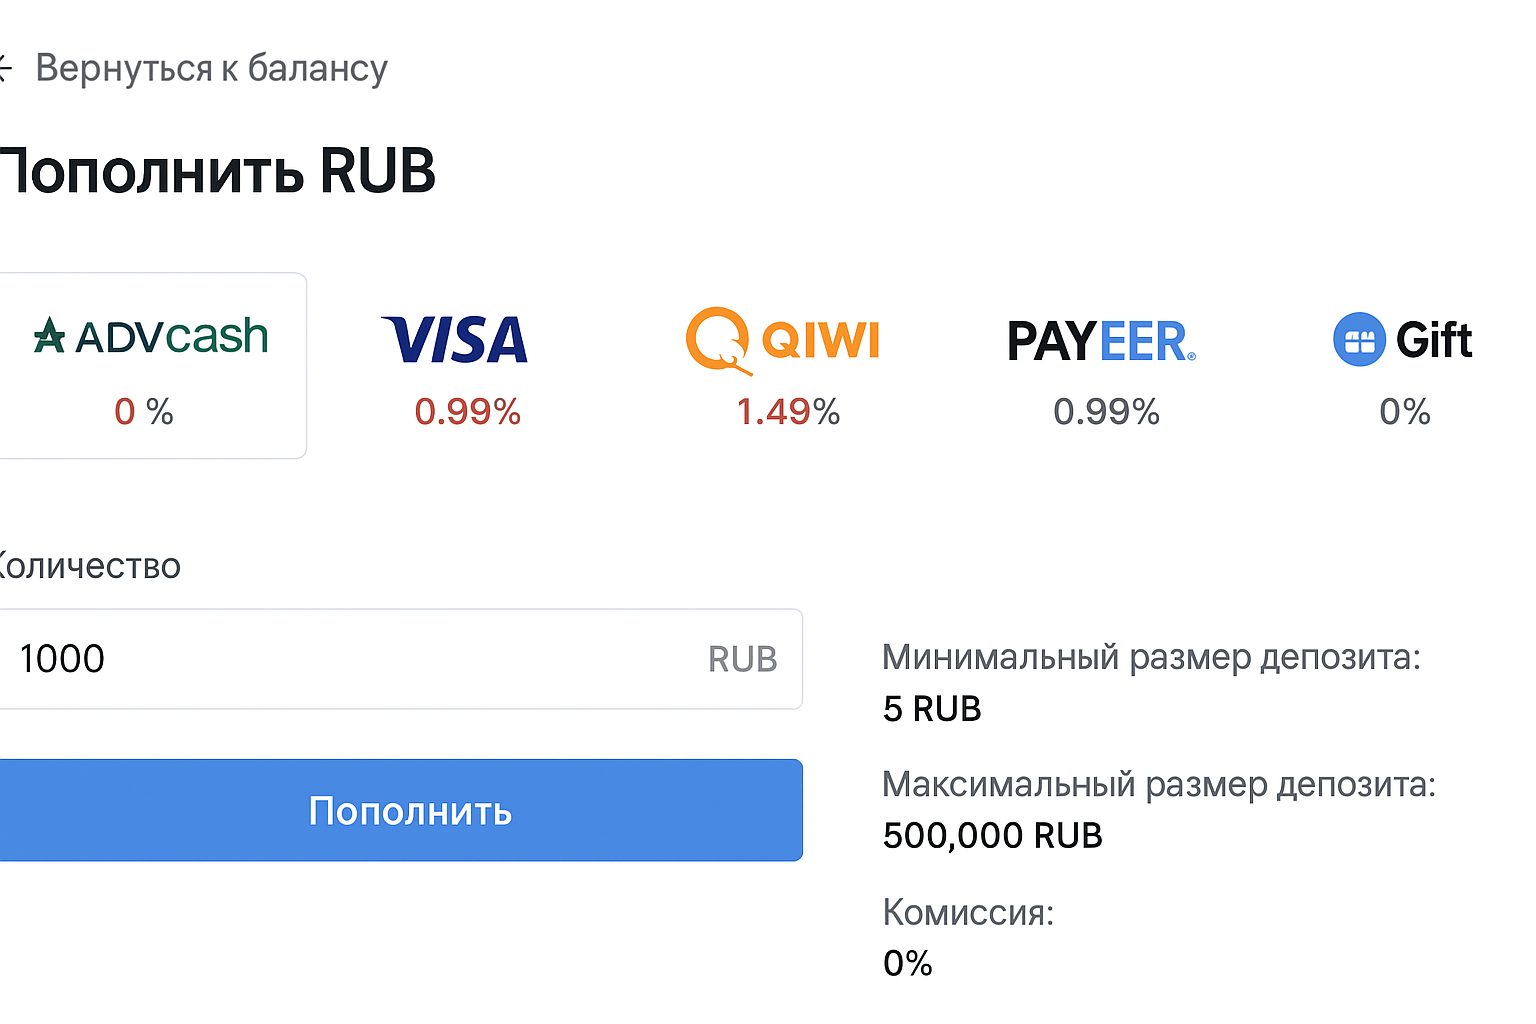Open the 'Вернуться к балансу' link
Viewport: 1536px width, 1024px height.
pos(211,68)
